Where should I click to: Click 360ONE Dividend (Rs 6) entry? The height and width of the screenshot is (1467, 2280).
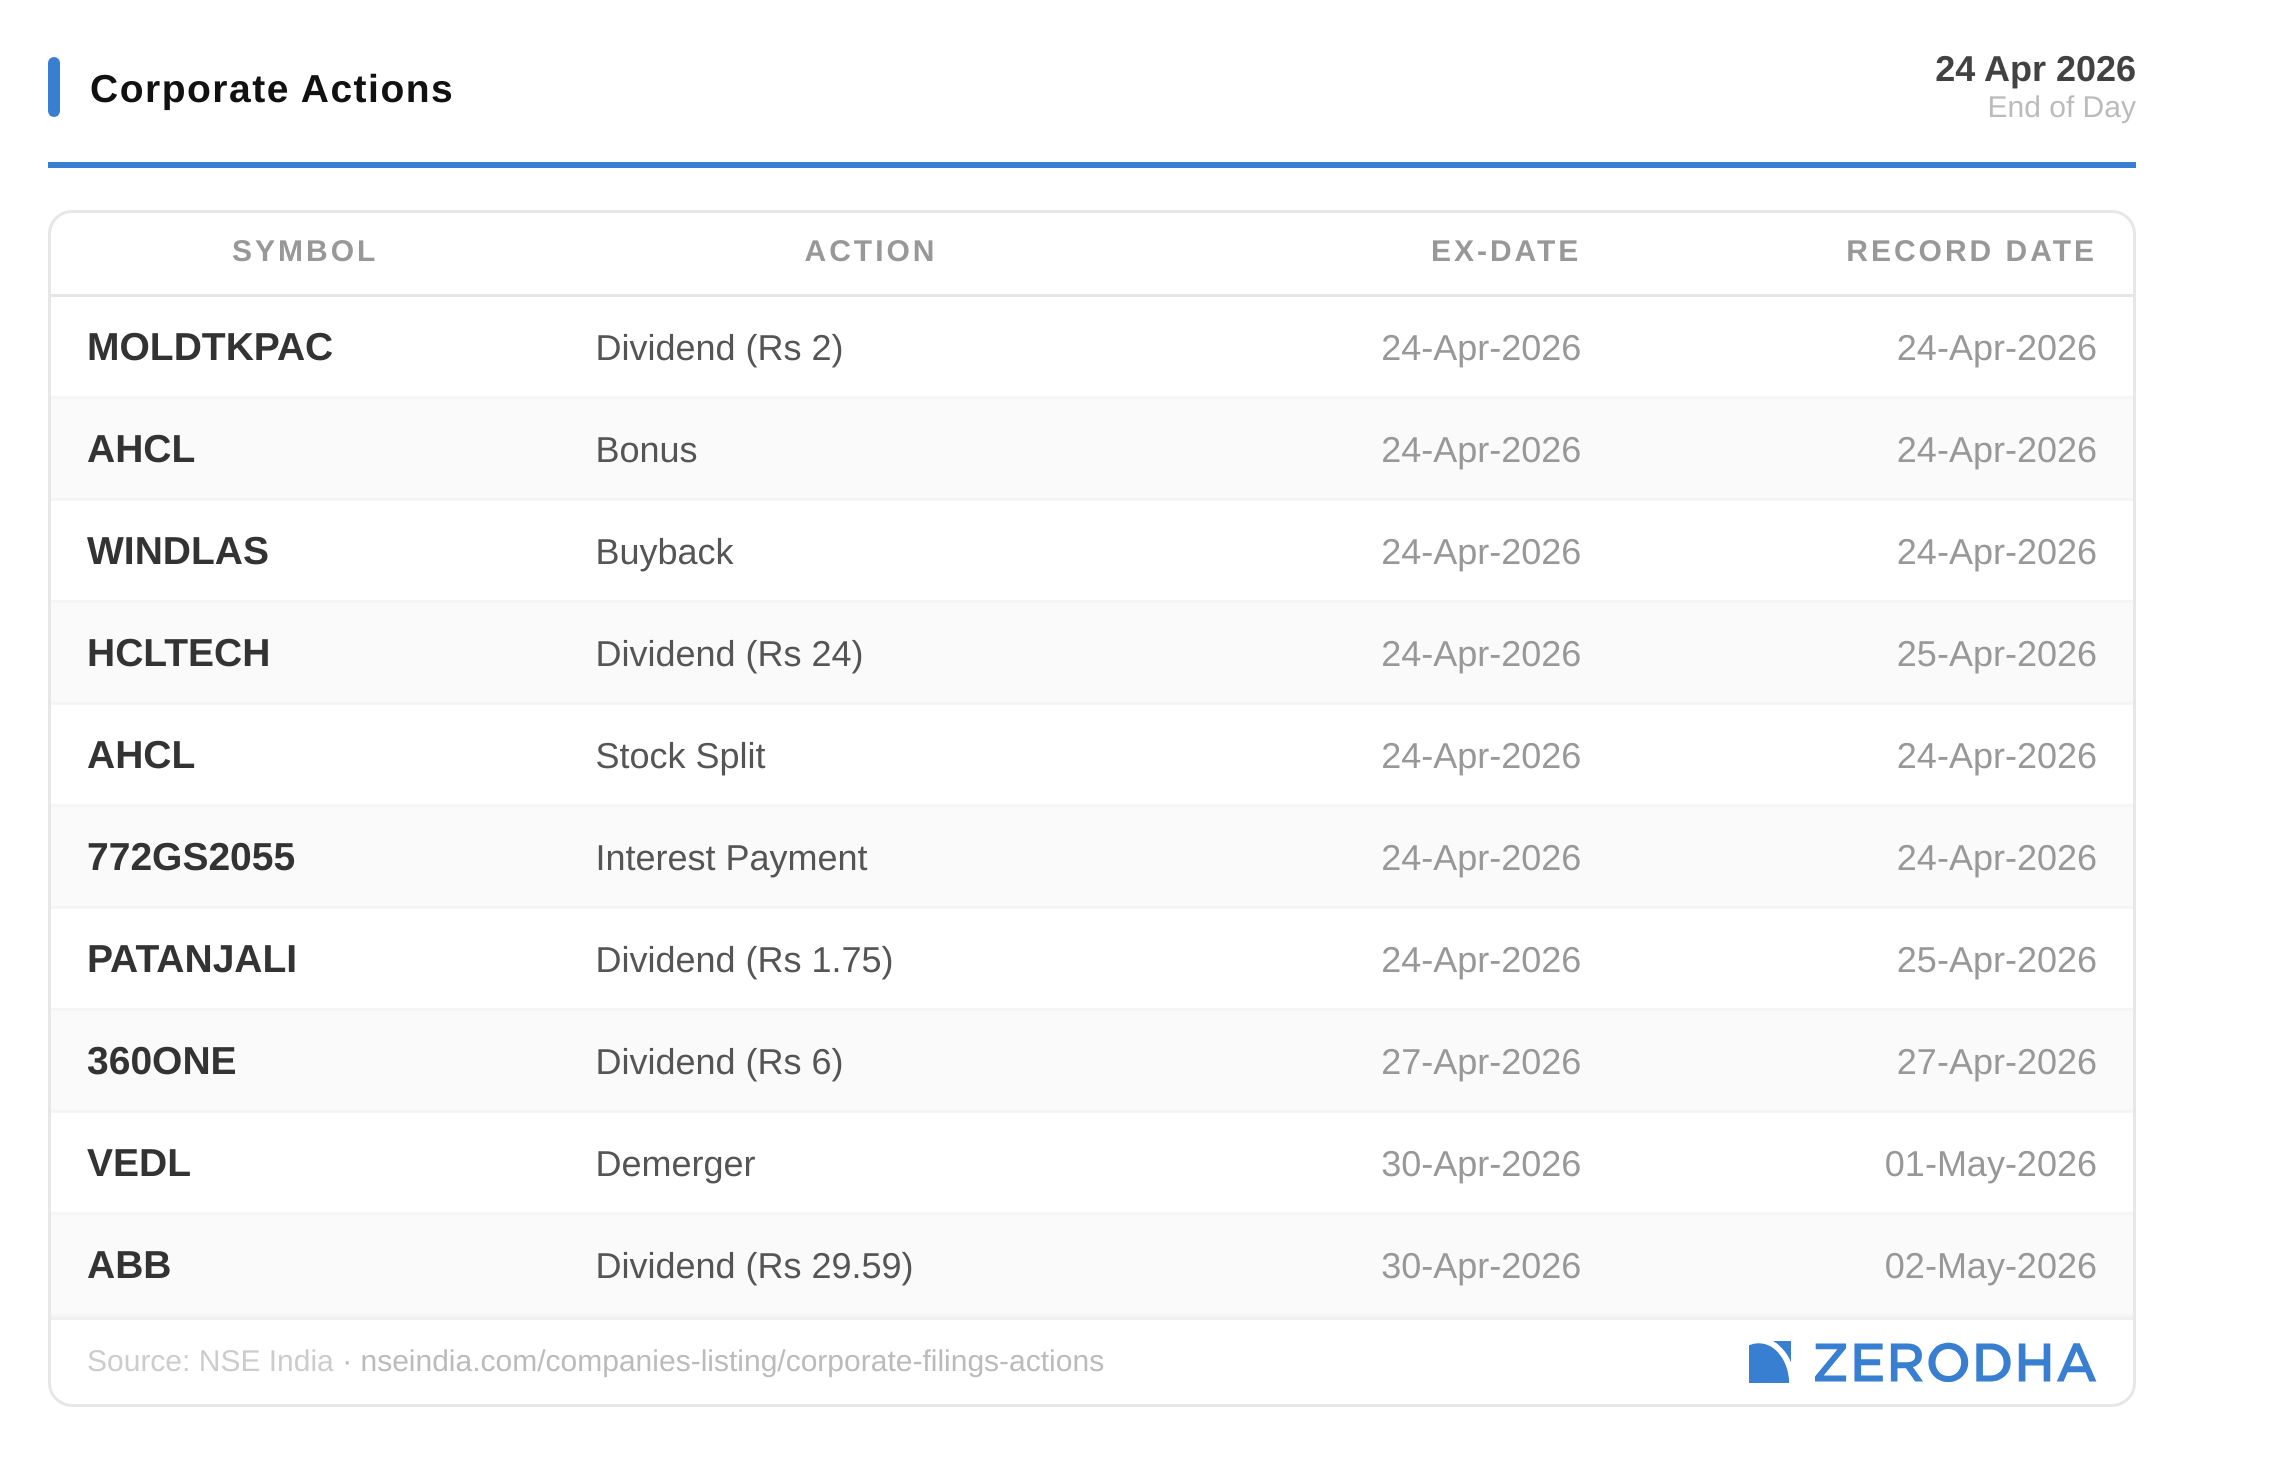(x=719, y=1062)
